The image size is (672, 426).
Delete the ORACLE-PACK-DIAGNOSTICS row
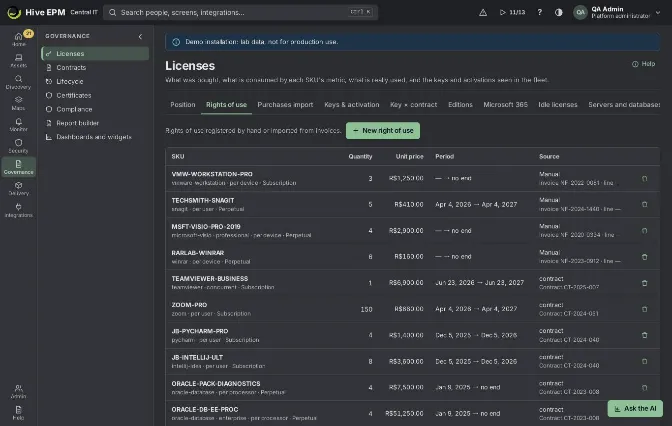point(644,387)
